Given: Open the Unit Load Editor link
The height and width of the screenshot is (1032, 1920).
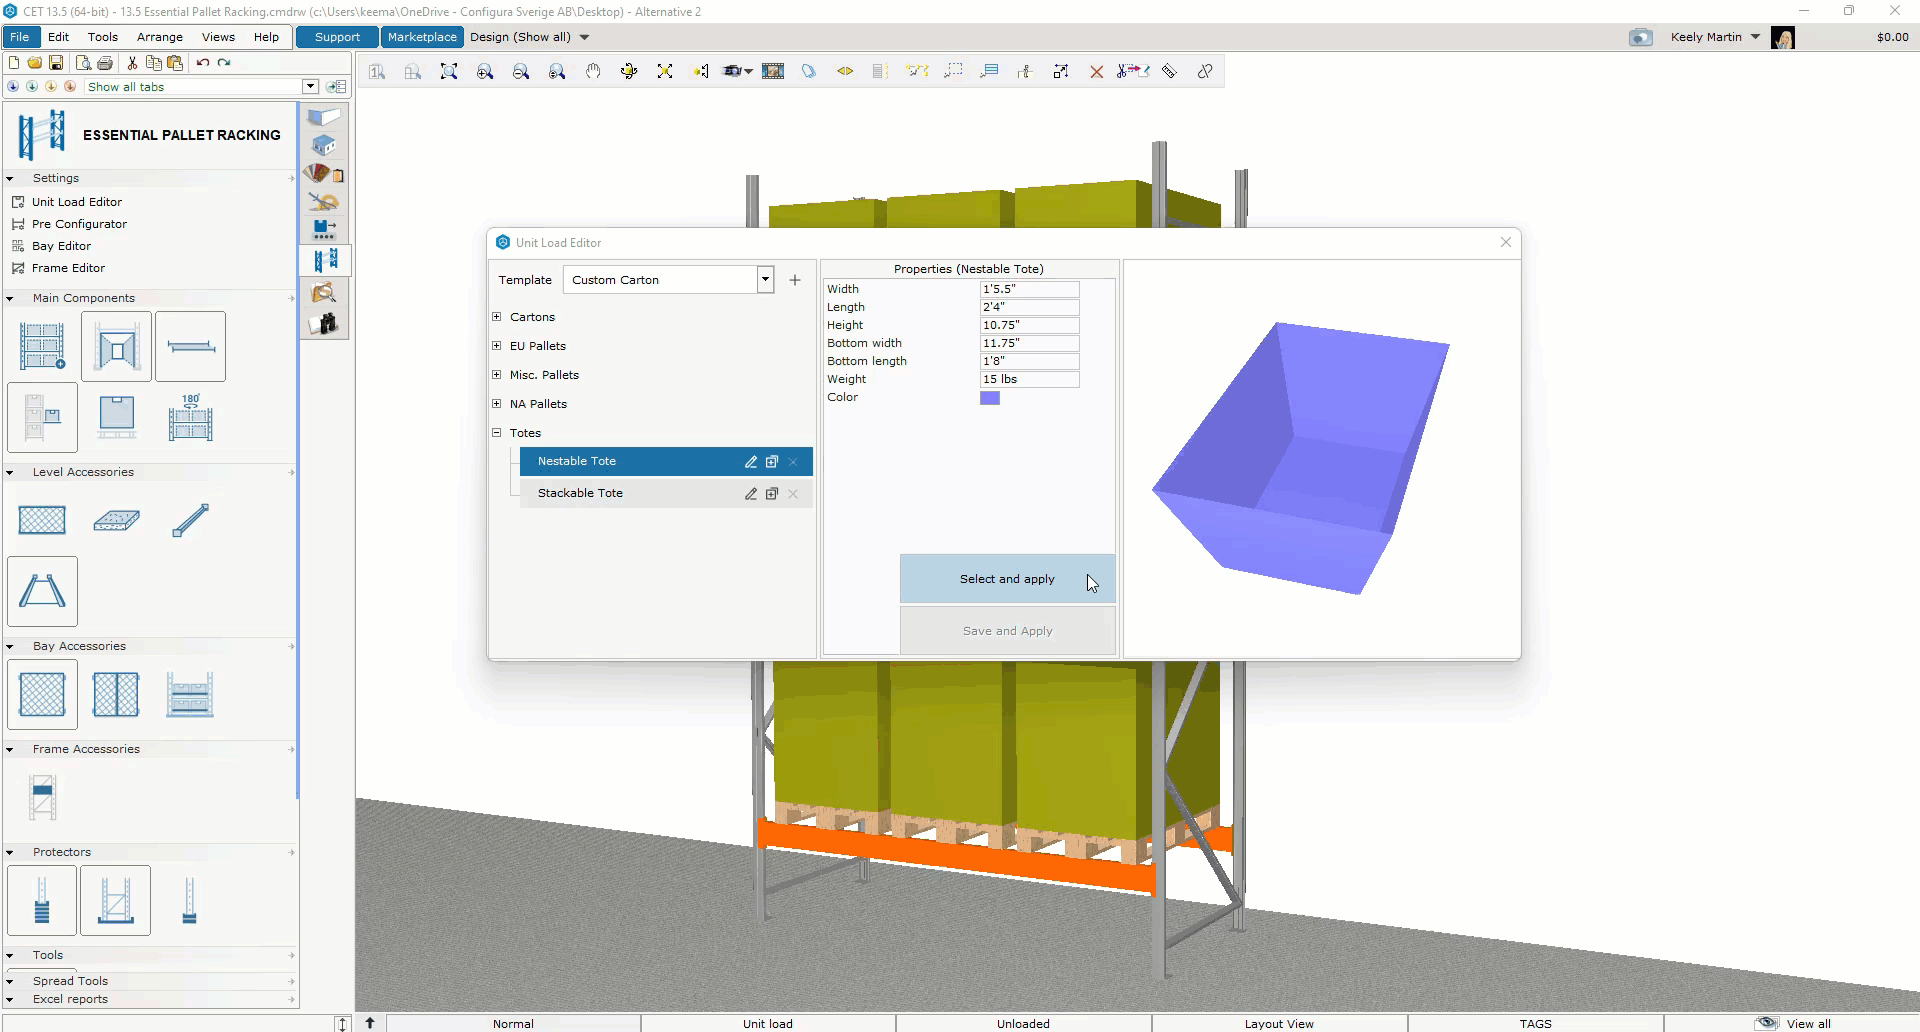Looking at the screenshot, I should coord(77,202).
